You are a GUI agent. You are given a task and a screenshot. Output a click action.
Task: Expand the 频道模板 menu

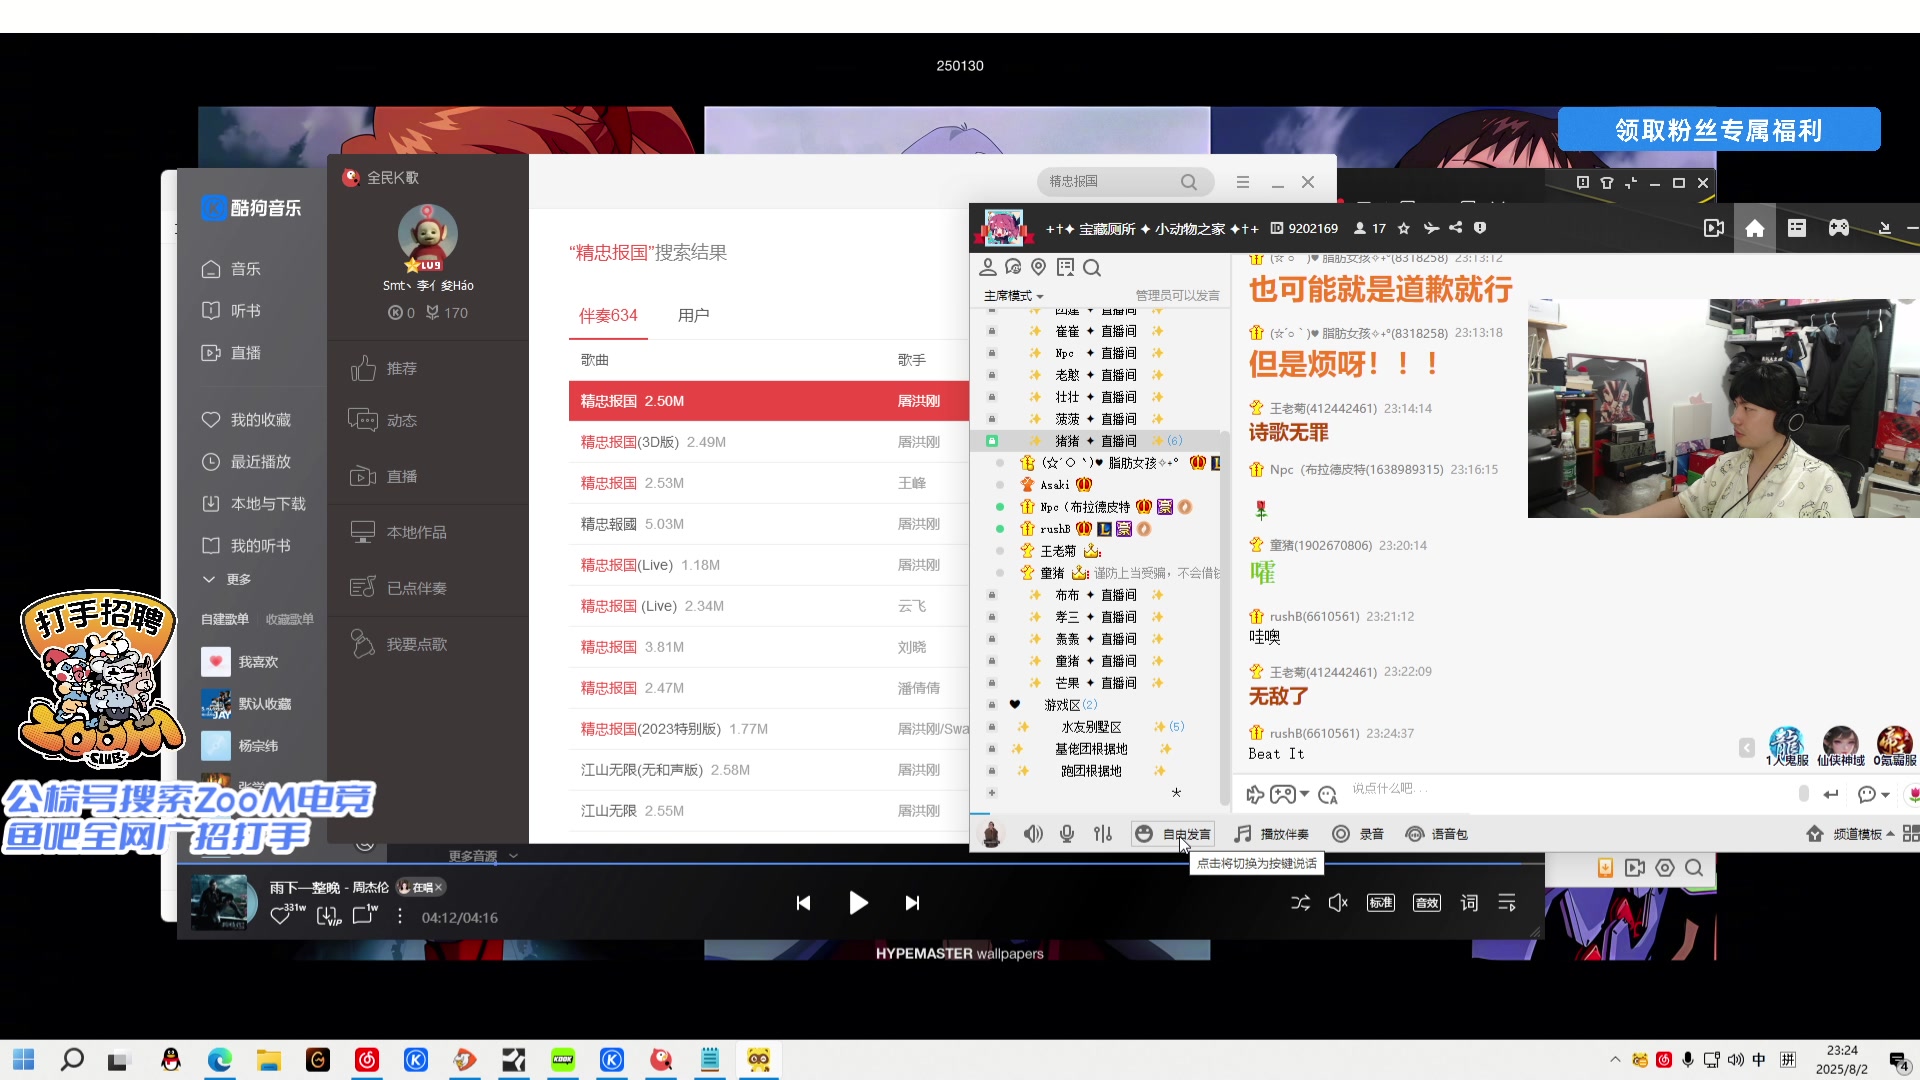coord(1850,834)
